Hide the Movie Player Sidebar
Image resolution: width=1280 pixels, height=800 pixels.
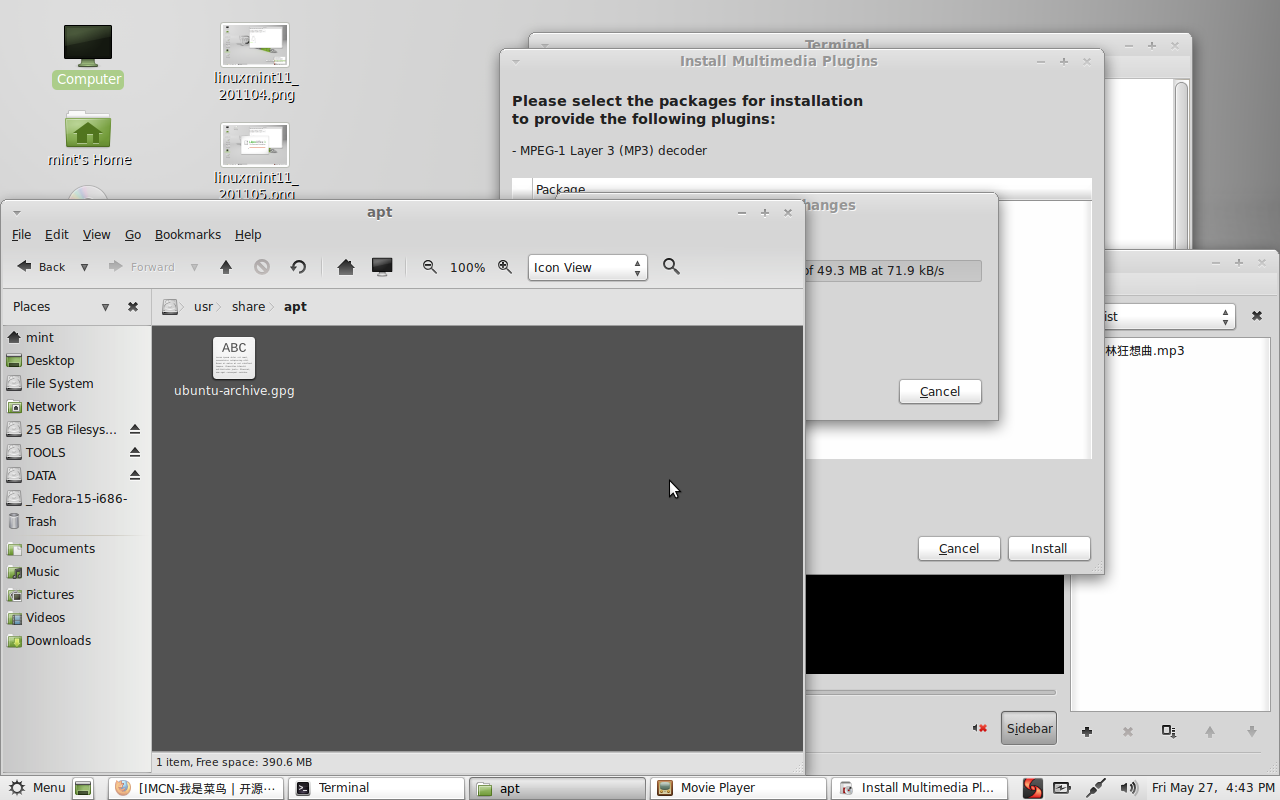(x=1028, y=728)
